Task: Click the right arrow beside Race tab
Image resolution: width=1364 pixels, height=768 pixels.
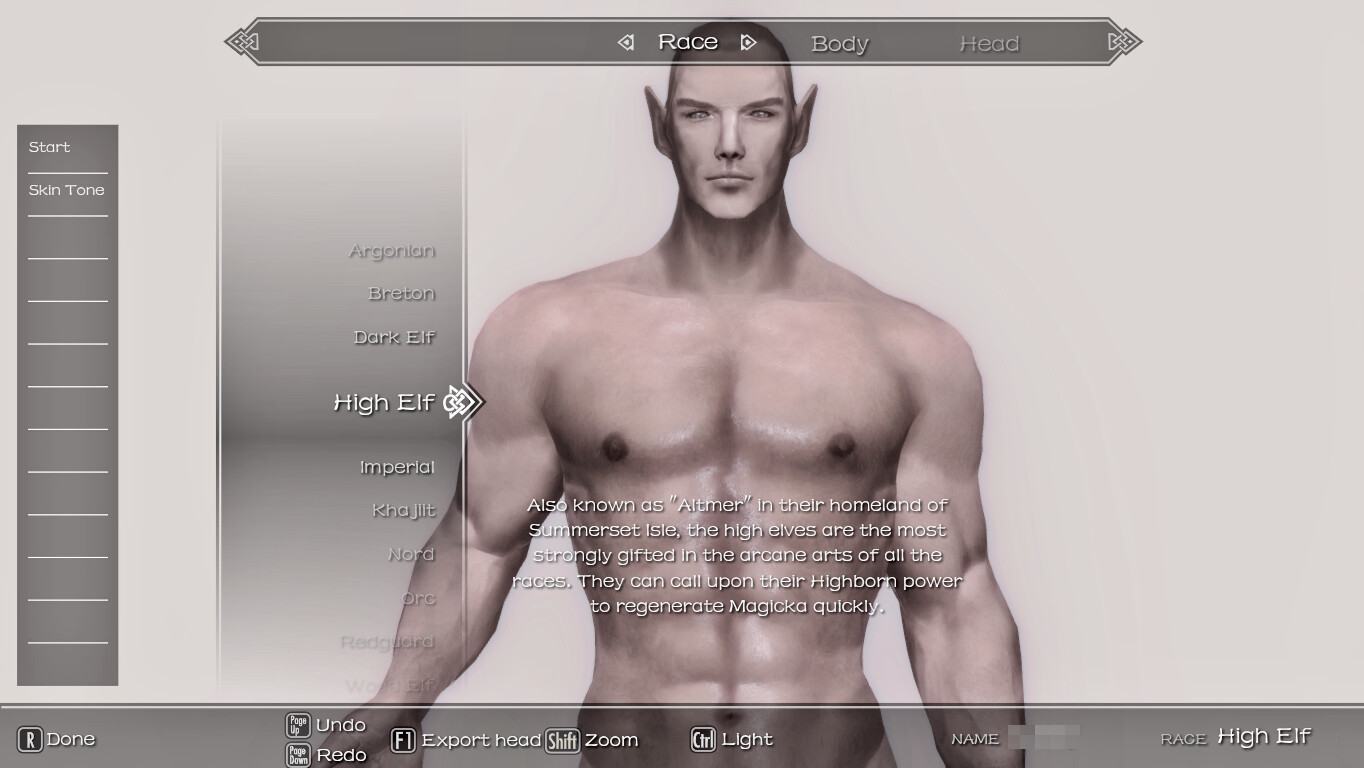Action: pos(748,42)
